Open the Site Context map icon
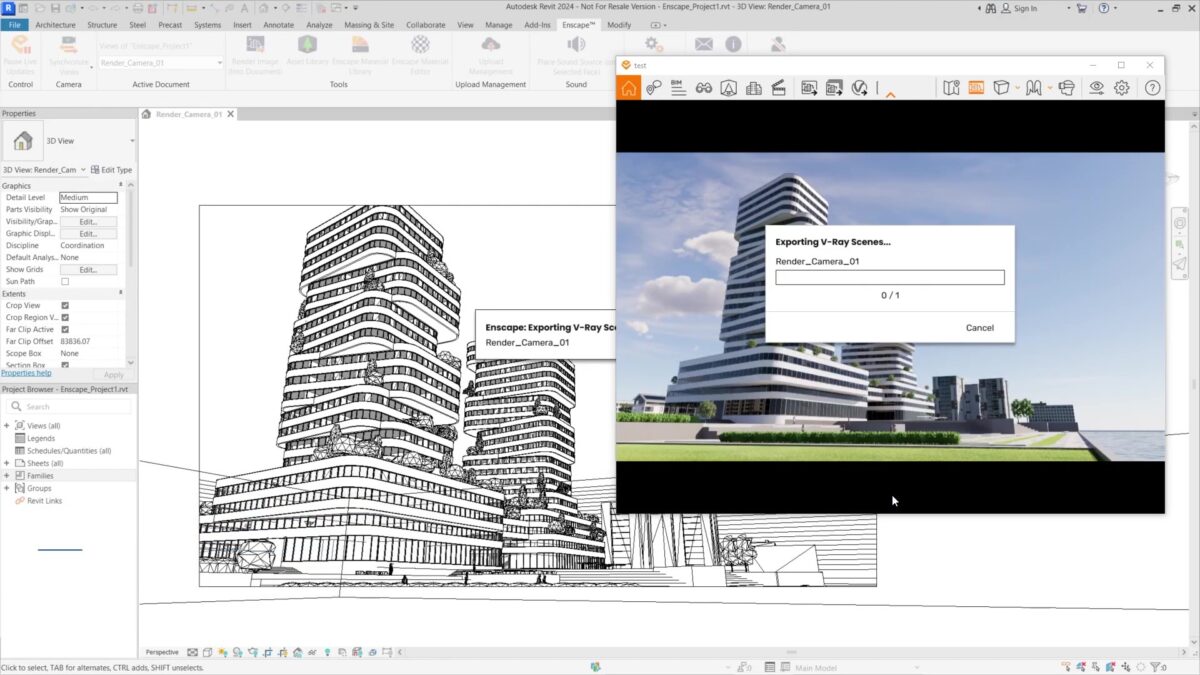 (951, 88)
